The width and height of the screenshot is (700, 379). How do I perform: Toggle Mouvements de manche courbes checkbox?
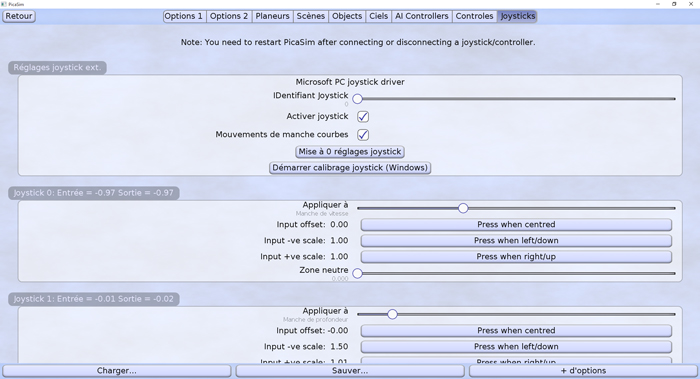(x=363, y=134)
